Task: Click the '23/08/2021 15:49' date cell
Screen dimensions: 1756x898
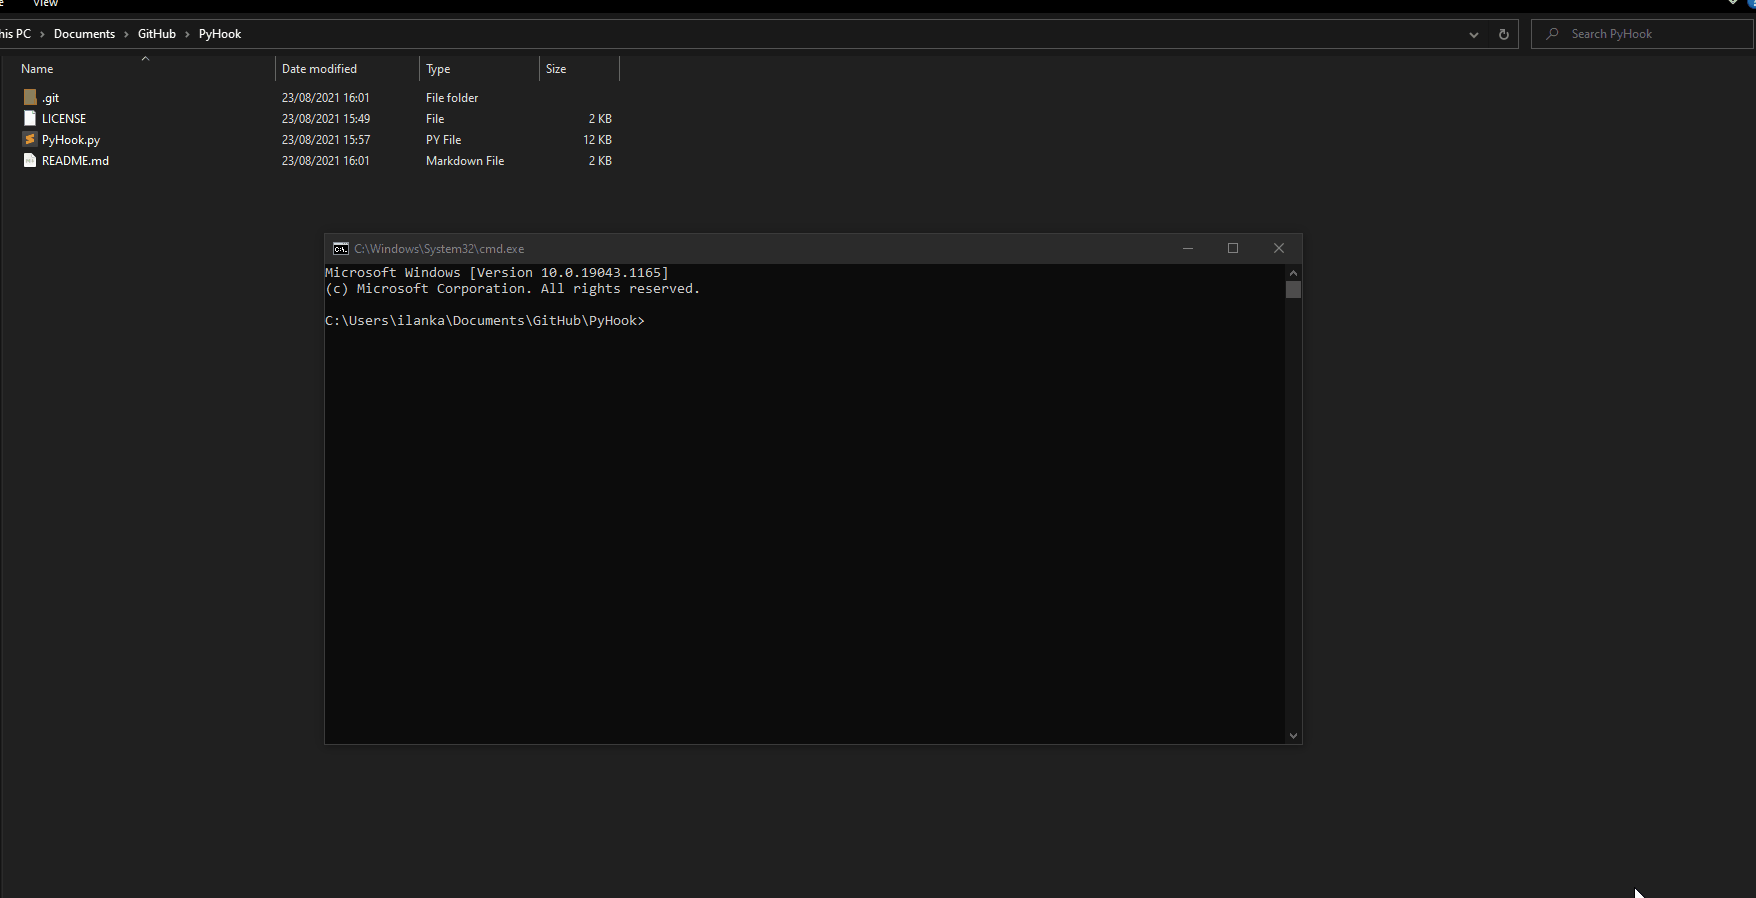Action: click(326, 119)
